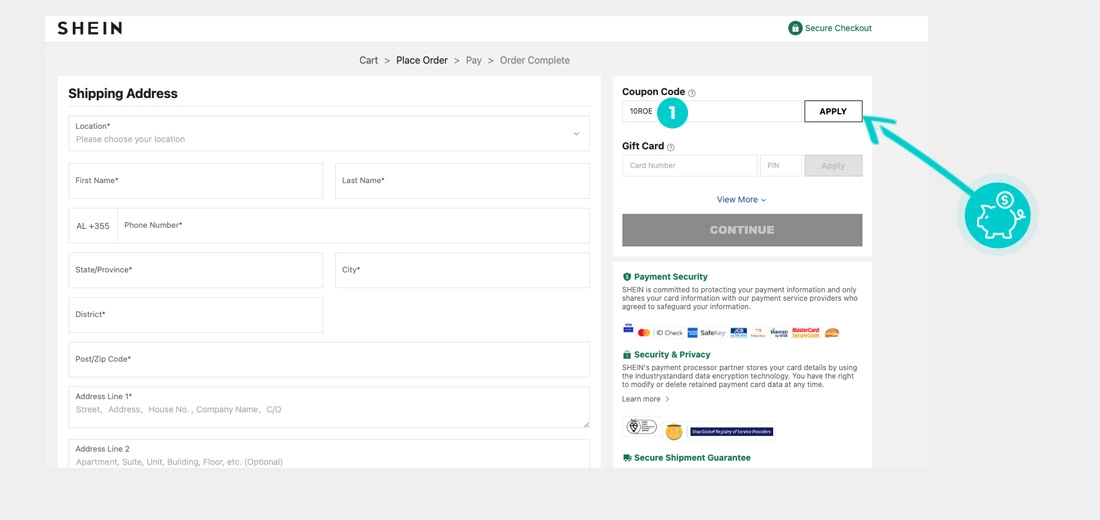1100x520 pixels.
Task: Open the AL +355 country code selector
Action: [93, 226]
